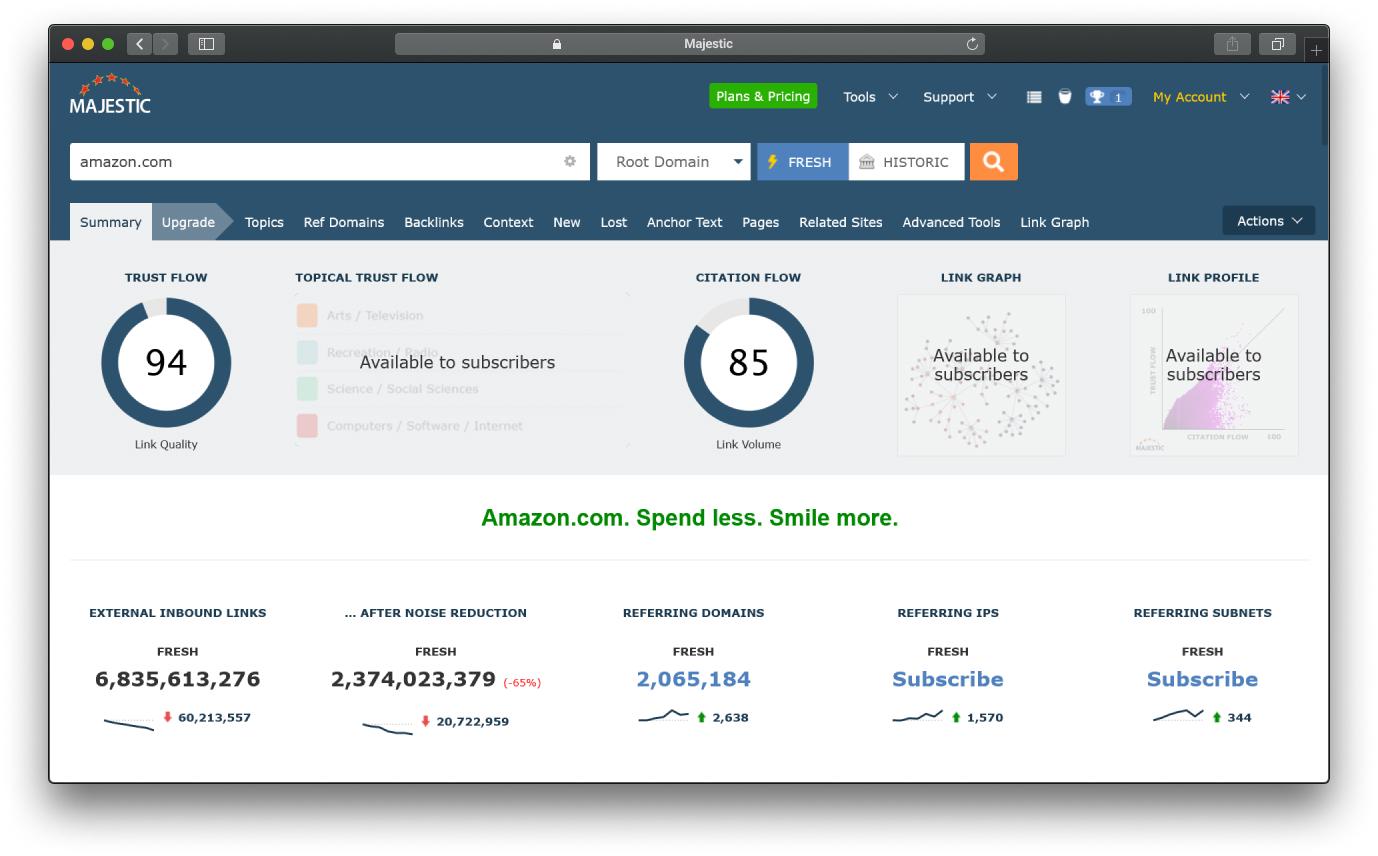Open the Root Domain dropdown
The height and width of the screenshot is (856, 1378).
point(674,162)
